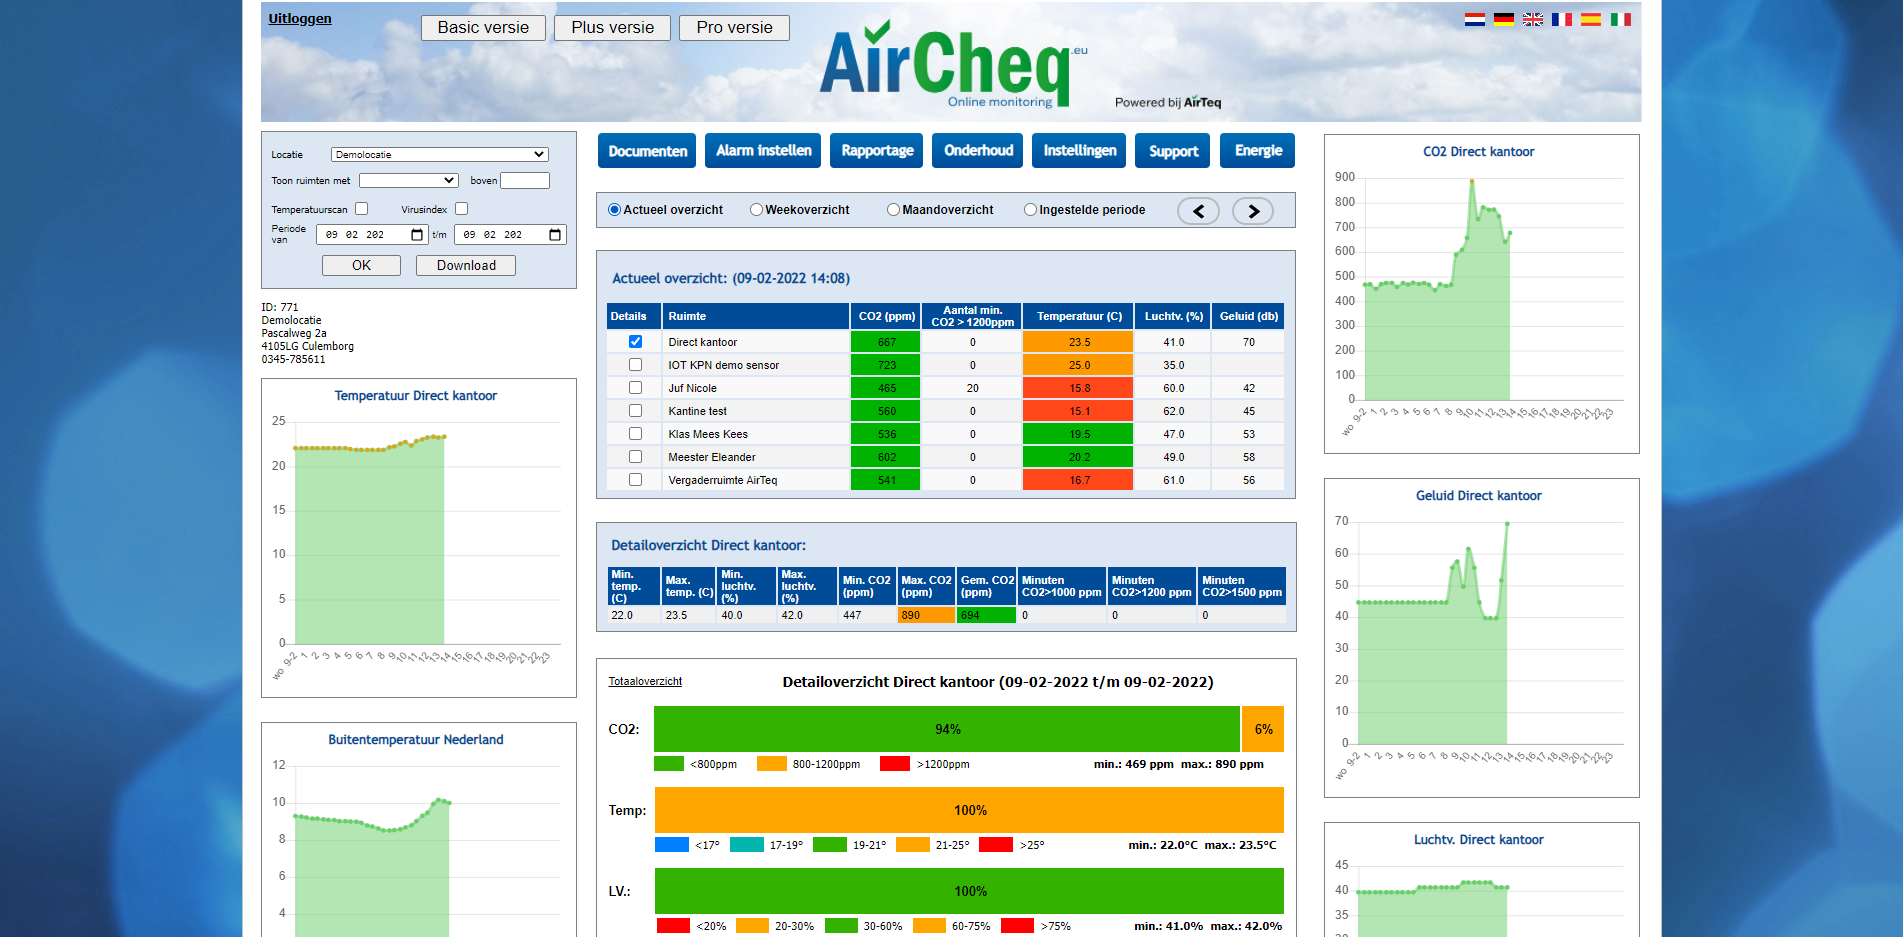
Task: Click the green 100% LV bar
Action: tap(969, 891)
